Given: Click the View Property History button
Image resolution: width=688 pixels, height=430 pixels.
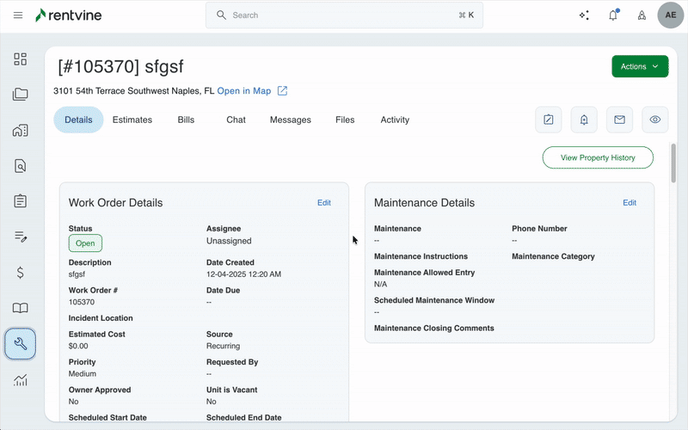Looking at the screenshot, I should click(x=597, y=157).
